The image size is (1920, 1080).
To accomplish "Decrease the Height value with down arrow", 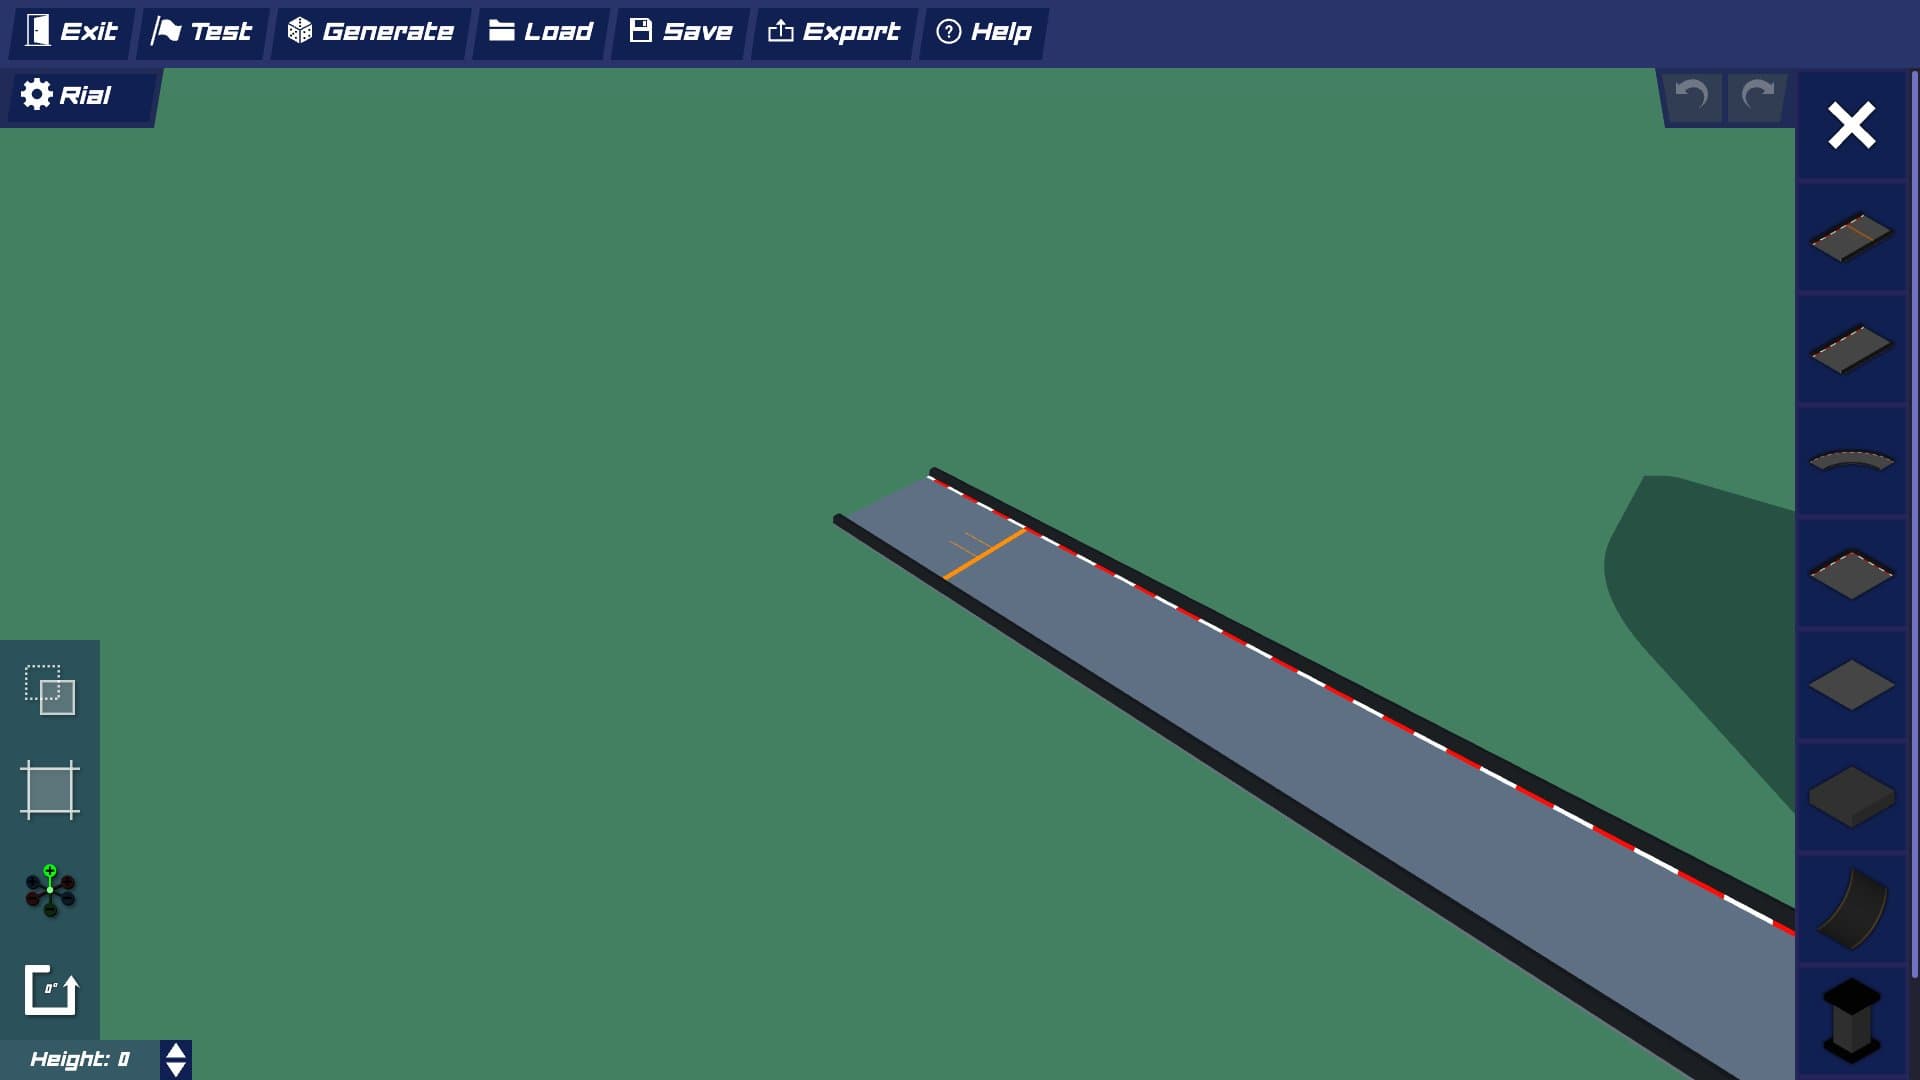I will point(176,1069).
